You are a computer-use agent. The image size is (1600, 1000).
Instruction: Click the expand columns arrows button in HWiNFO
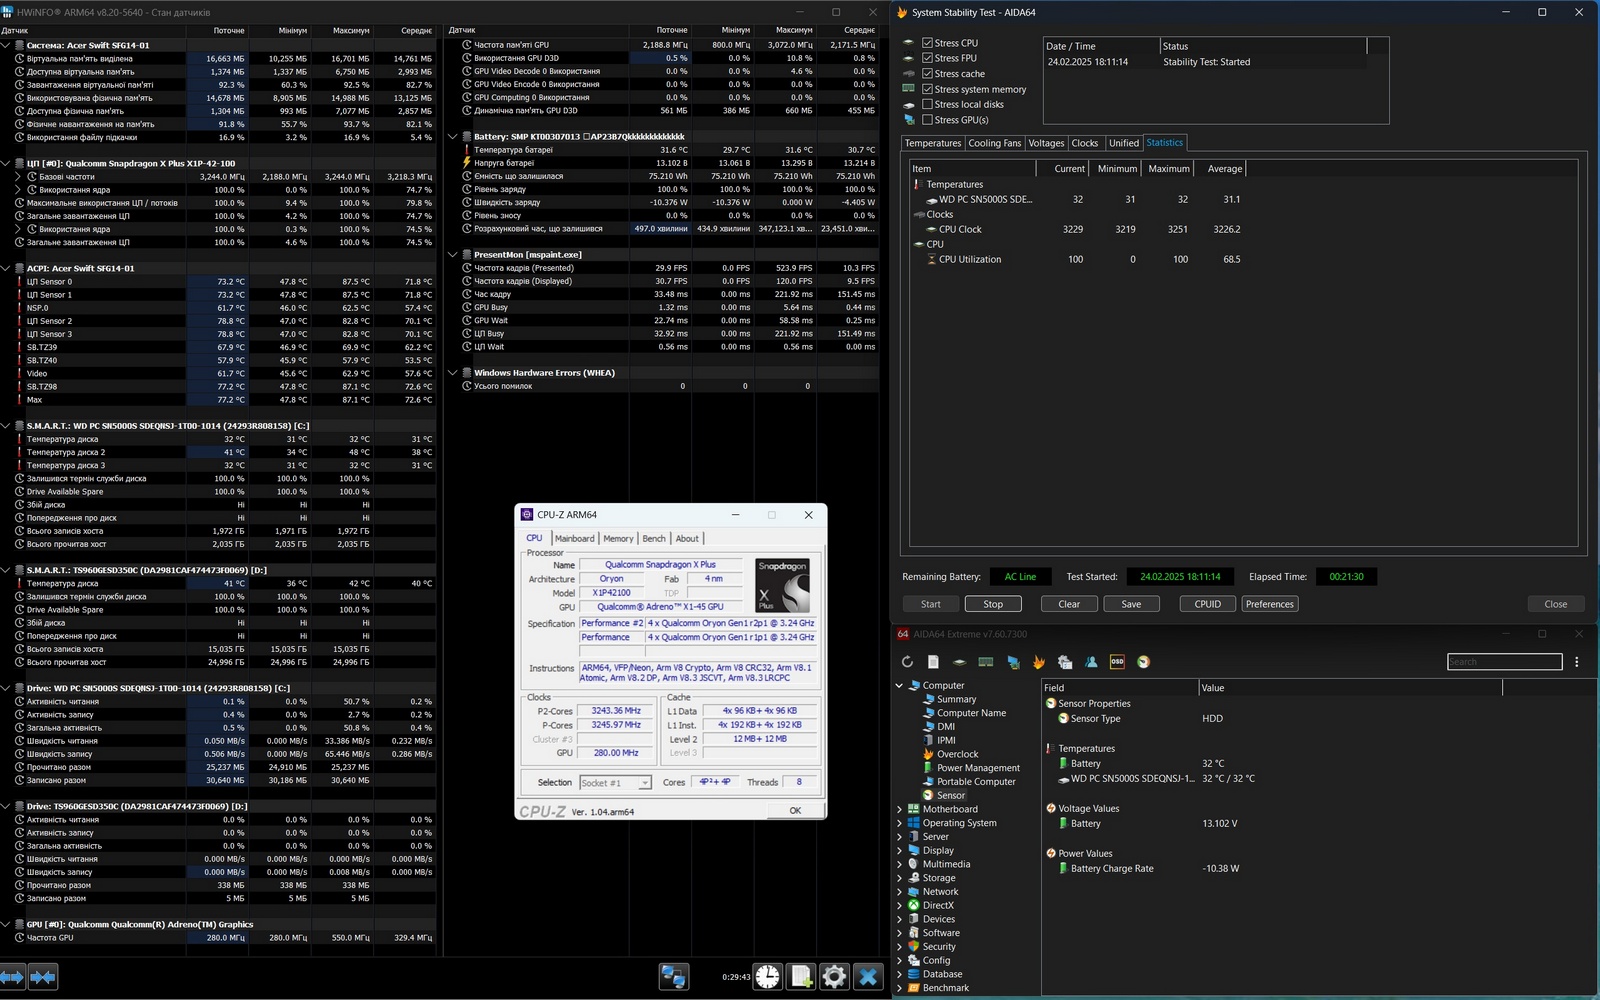click(12, 977)
